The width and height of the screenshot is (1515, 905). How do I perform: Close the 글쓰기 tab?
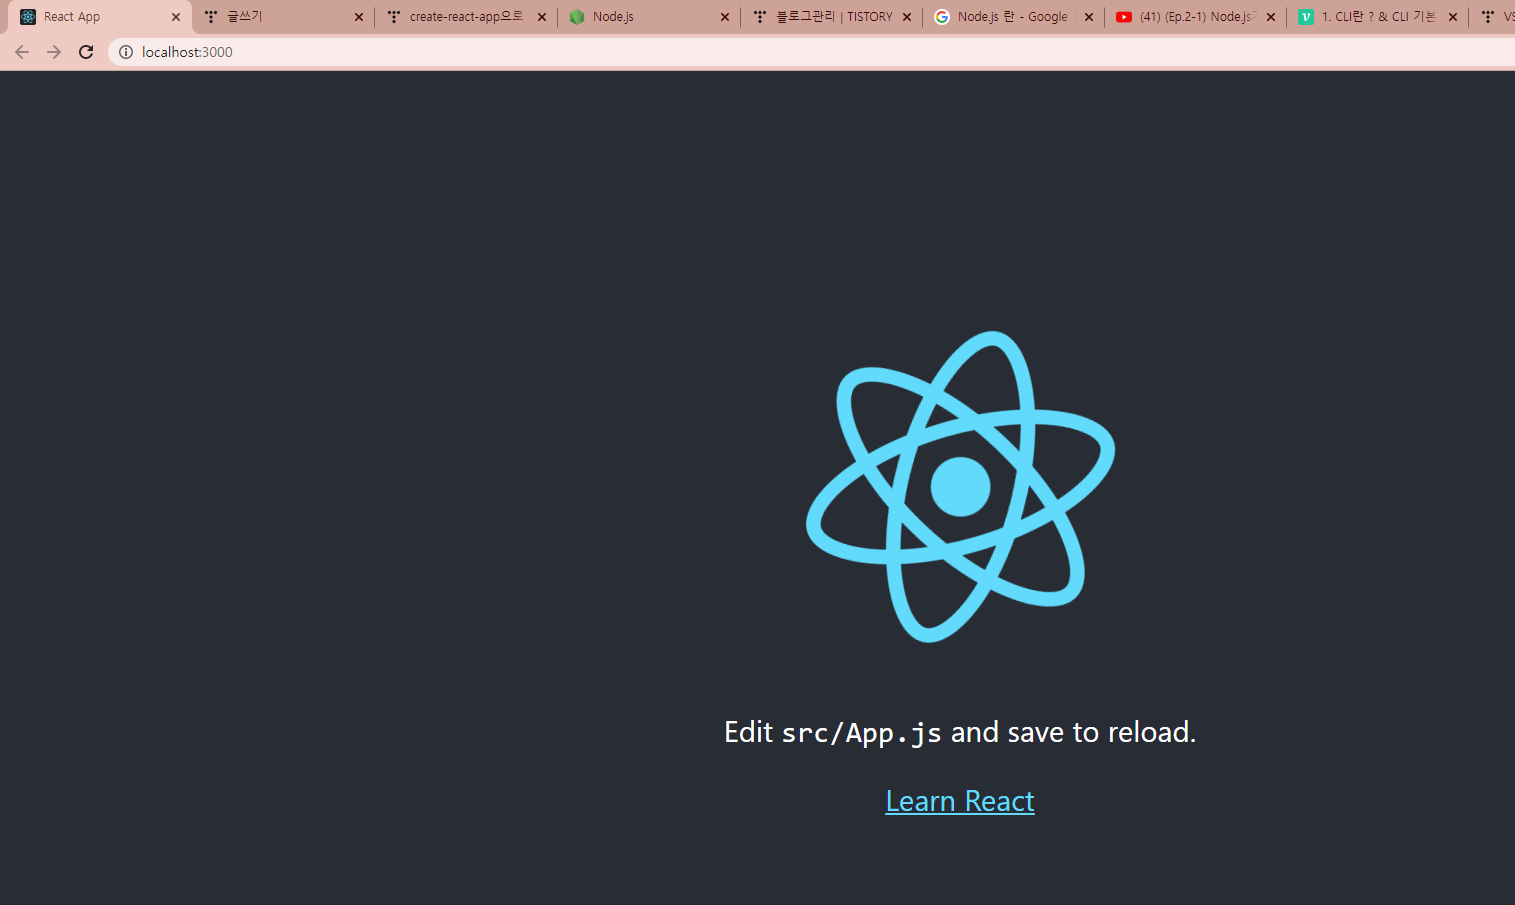coord(359,17)
